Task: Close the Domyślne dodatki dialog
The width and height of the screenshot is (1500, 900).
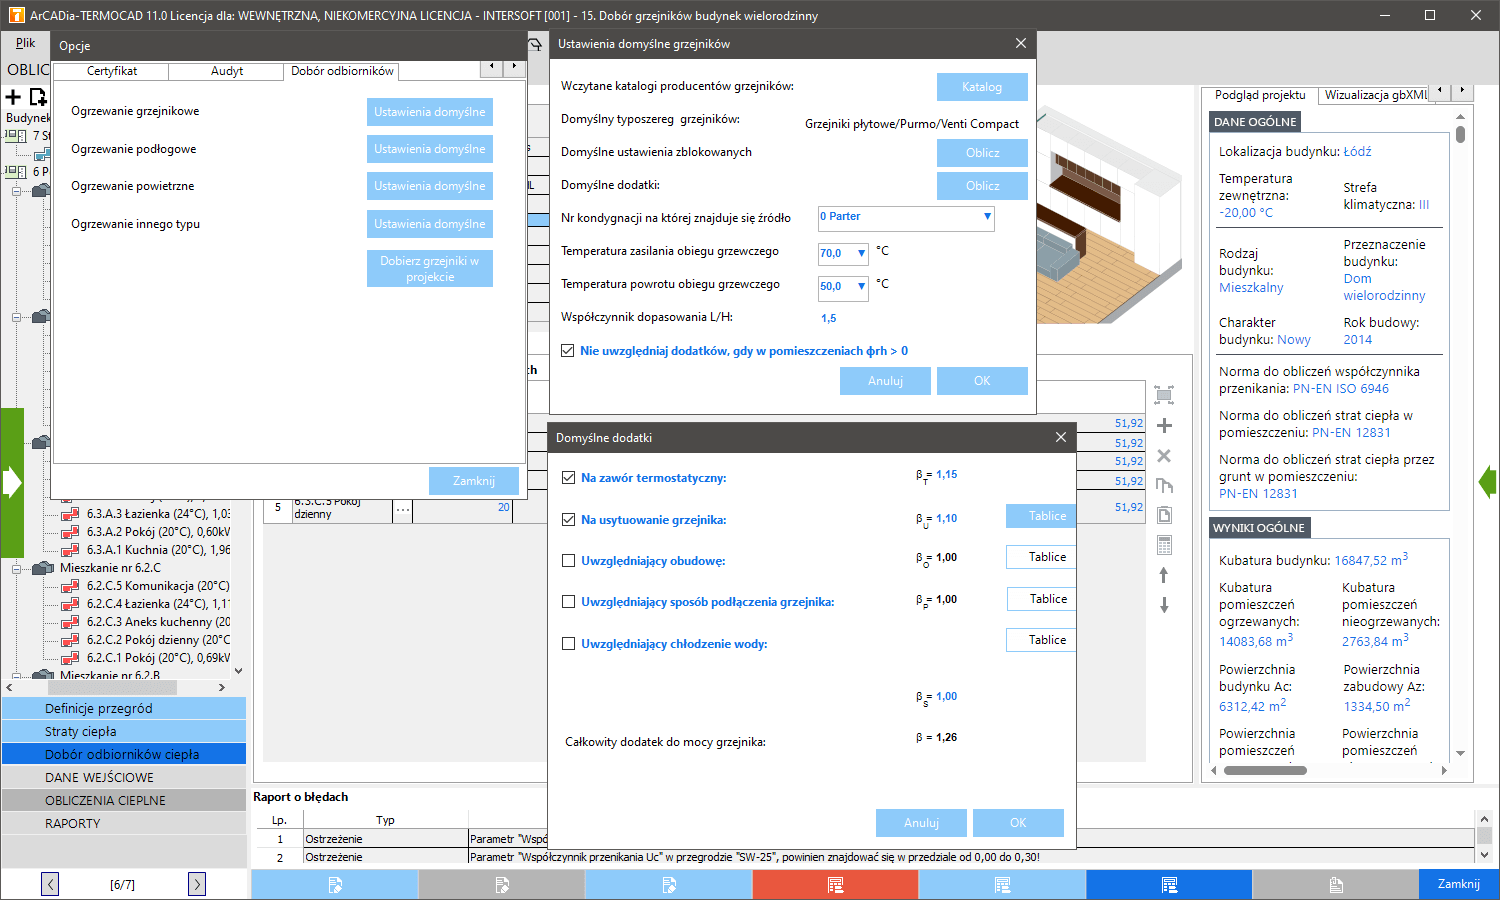Action: 1061,437
